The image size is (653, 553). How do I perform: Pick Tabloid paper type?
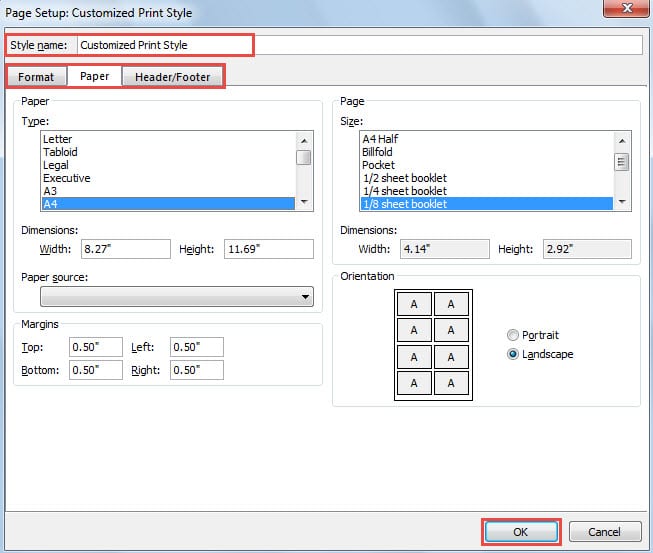[60, 152]
